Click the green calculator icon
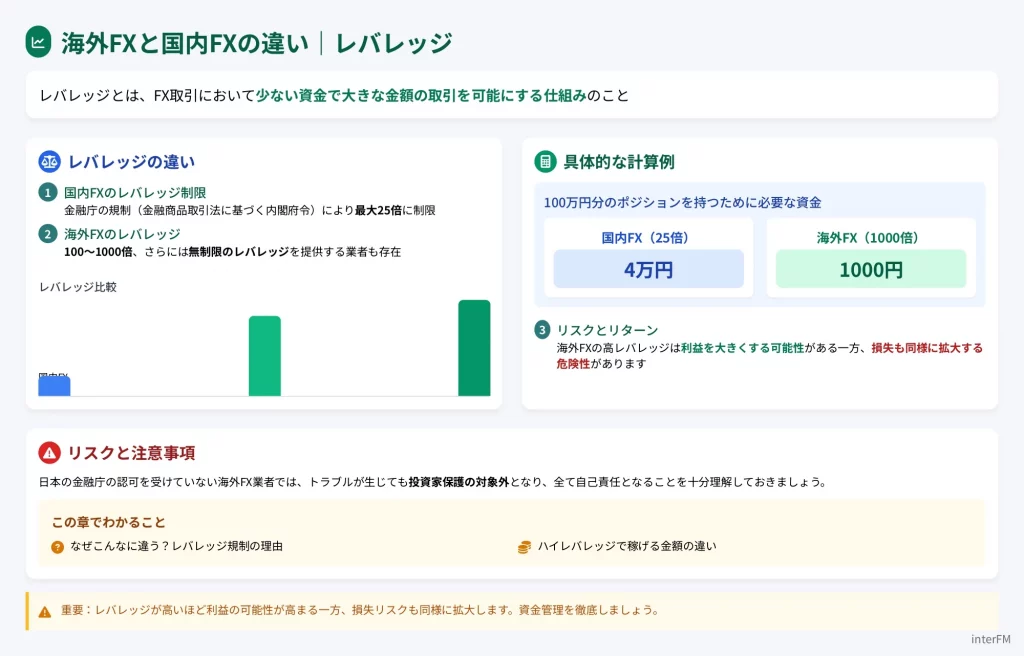 coord(545,162)
